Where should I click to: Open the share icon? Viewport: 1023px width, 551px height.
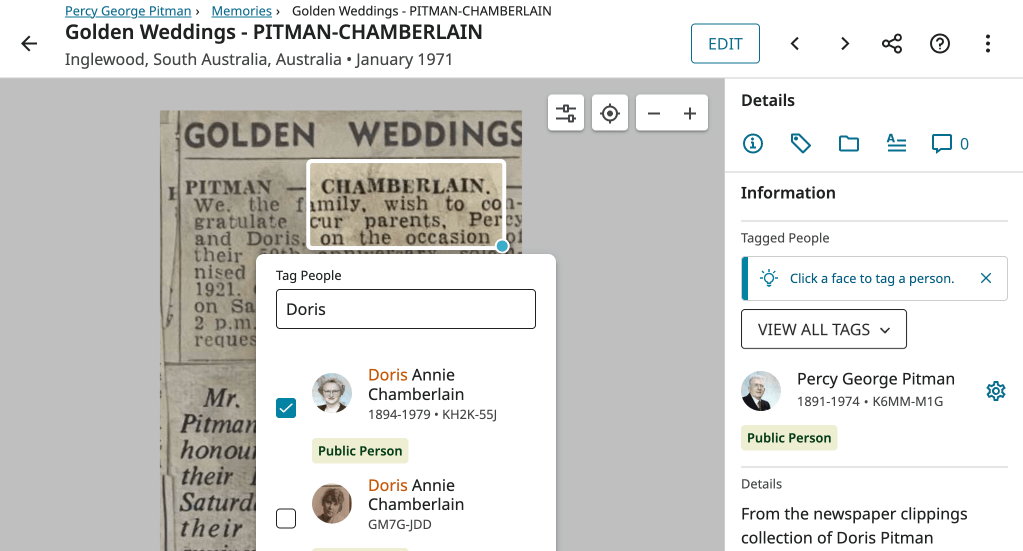pos(892,44)
